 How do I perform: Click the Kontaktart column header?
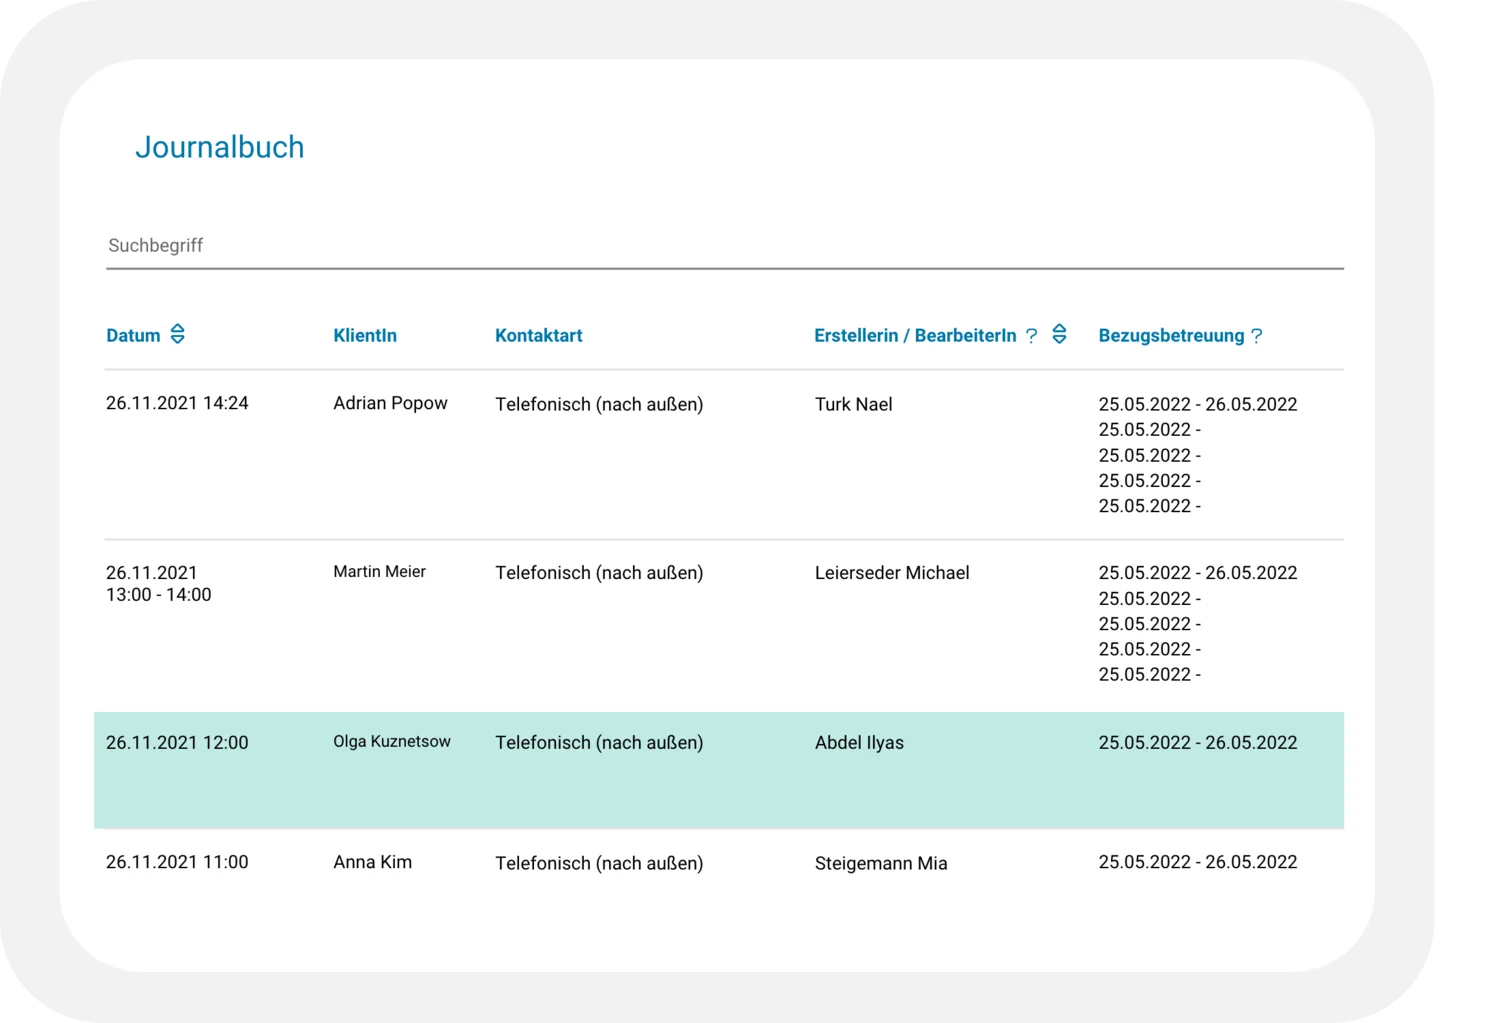tap(538, 336)
